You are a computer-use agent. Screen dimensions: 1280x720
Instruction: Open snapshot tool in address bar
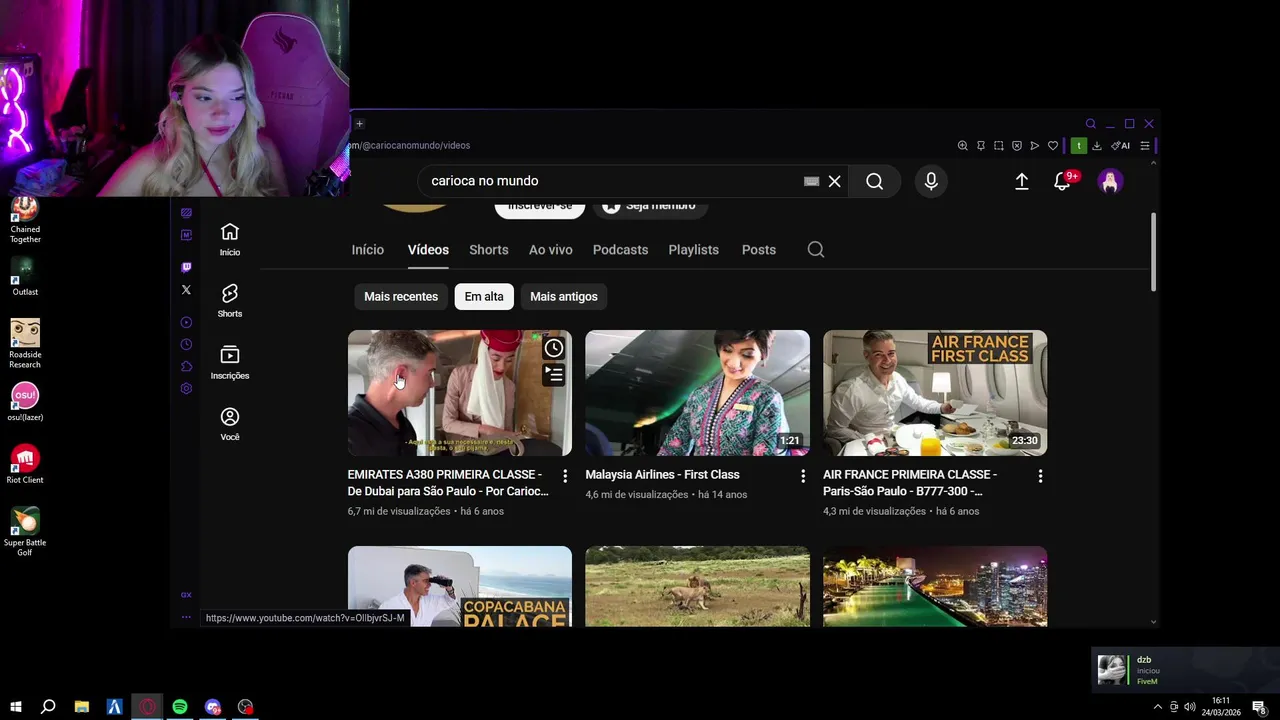(998, 146)
